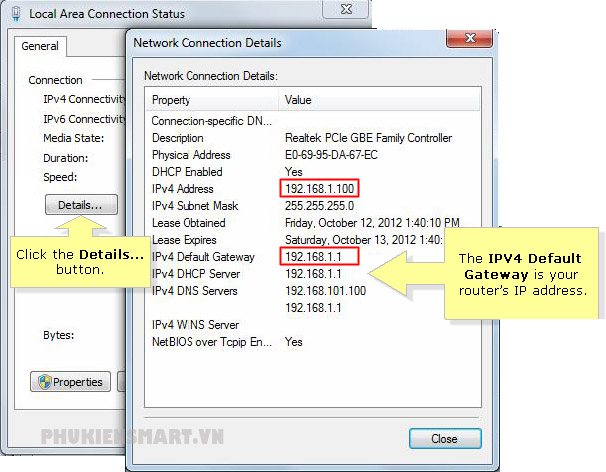Screen dimensions: 606x472
Task: Select the Realtek PCIe GBE Family Controller text
Action: [368, 138]
